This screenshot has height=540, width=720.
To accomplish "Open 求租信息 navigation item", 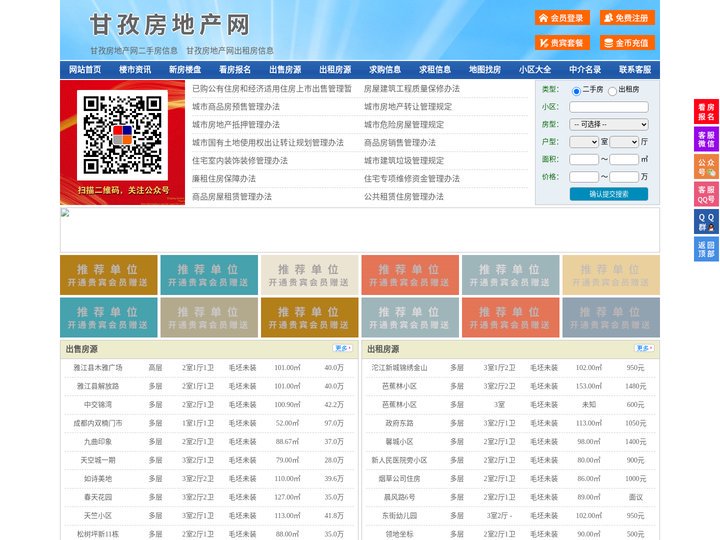I will tap(435, 70).
